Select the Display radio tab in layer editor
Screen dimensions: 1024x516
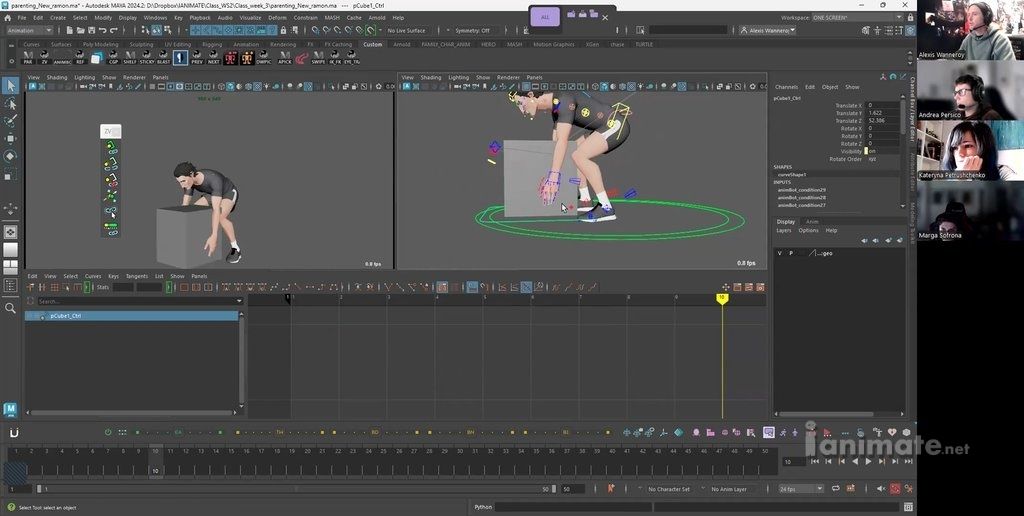pyautogui.click(x=786, y=221)
